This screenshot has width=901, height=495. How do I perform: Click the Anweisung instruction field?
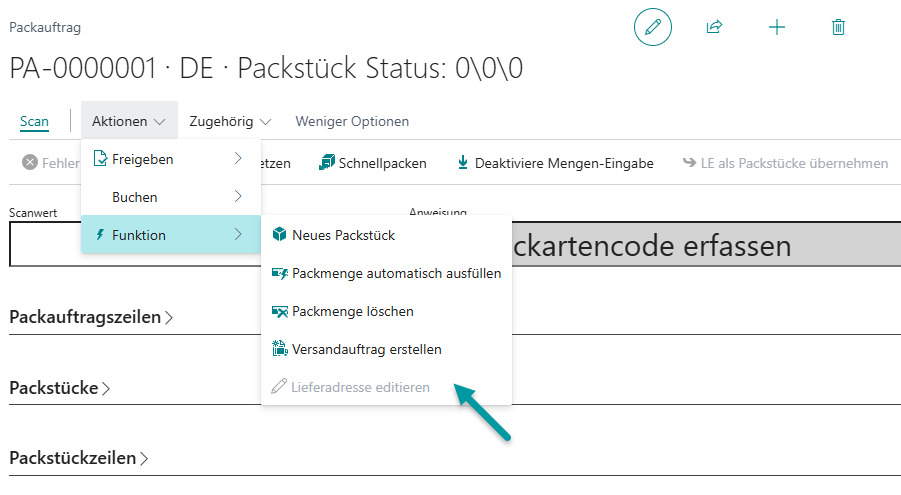(x=706, y=243)
